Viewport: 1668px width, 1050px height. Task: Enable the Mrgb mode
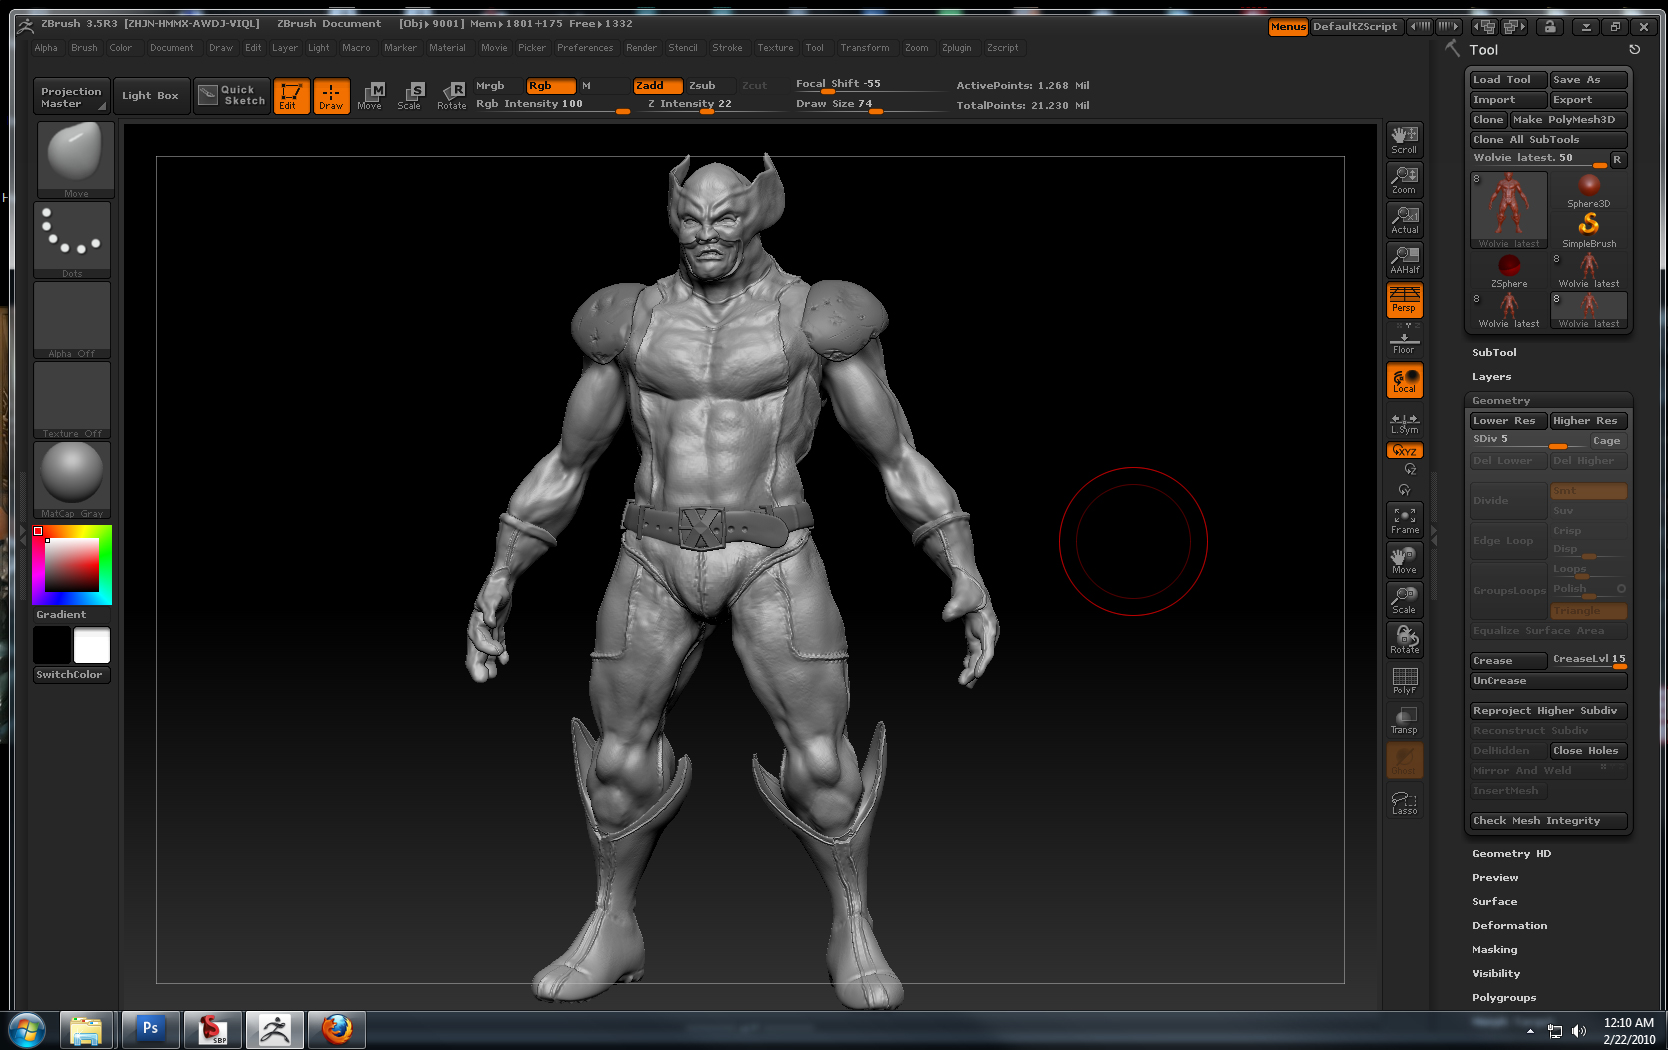click(498, 86)
